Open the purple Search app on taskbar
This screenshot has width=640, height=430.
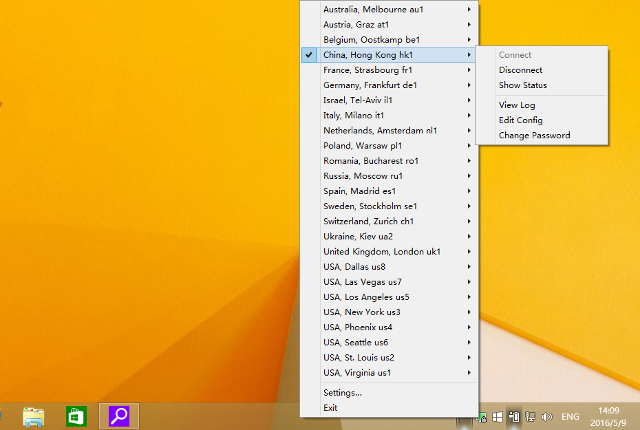coord(119,416)
